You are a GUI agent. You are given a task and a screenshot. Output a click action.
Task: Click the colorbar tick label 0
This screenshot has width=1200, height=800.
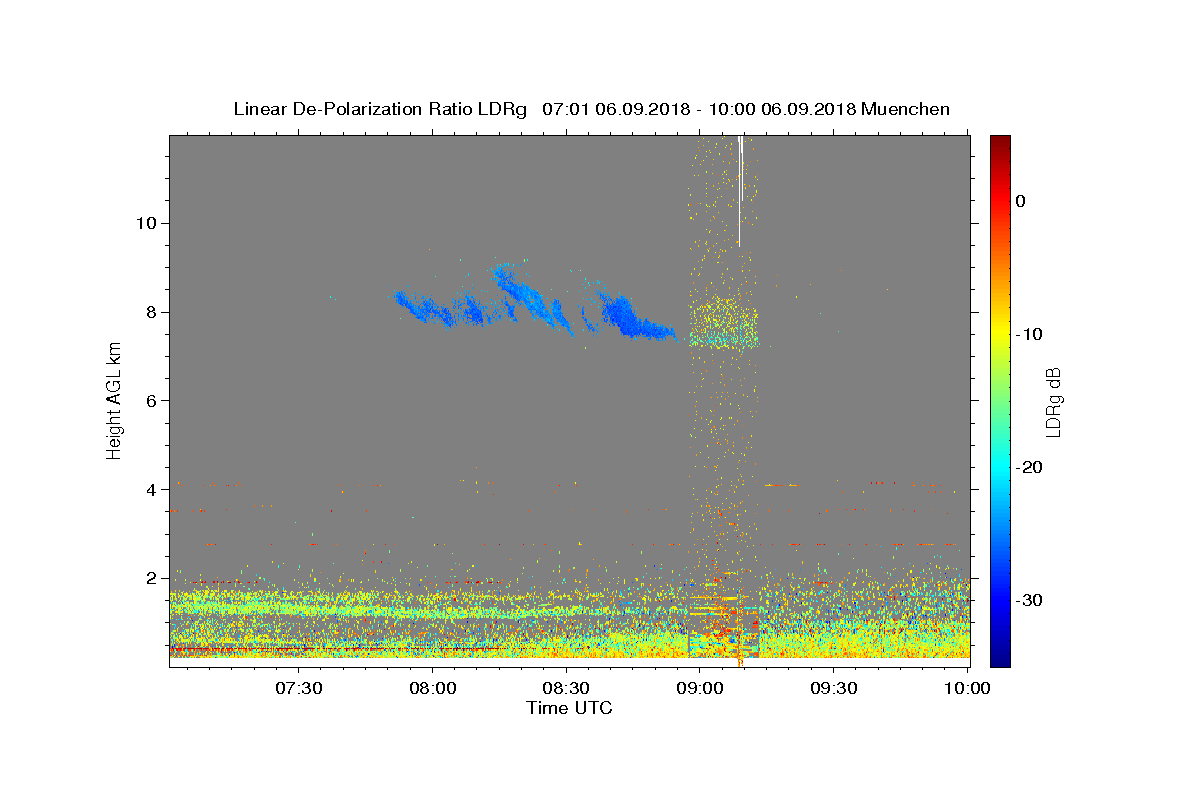tap(1020, 201)
